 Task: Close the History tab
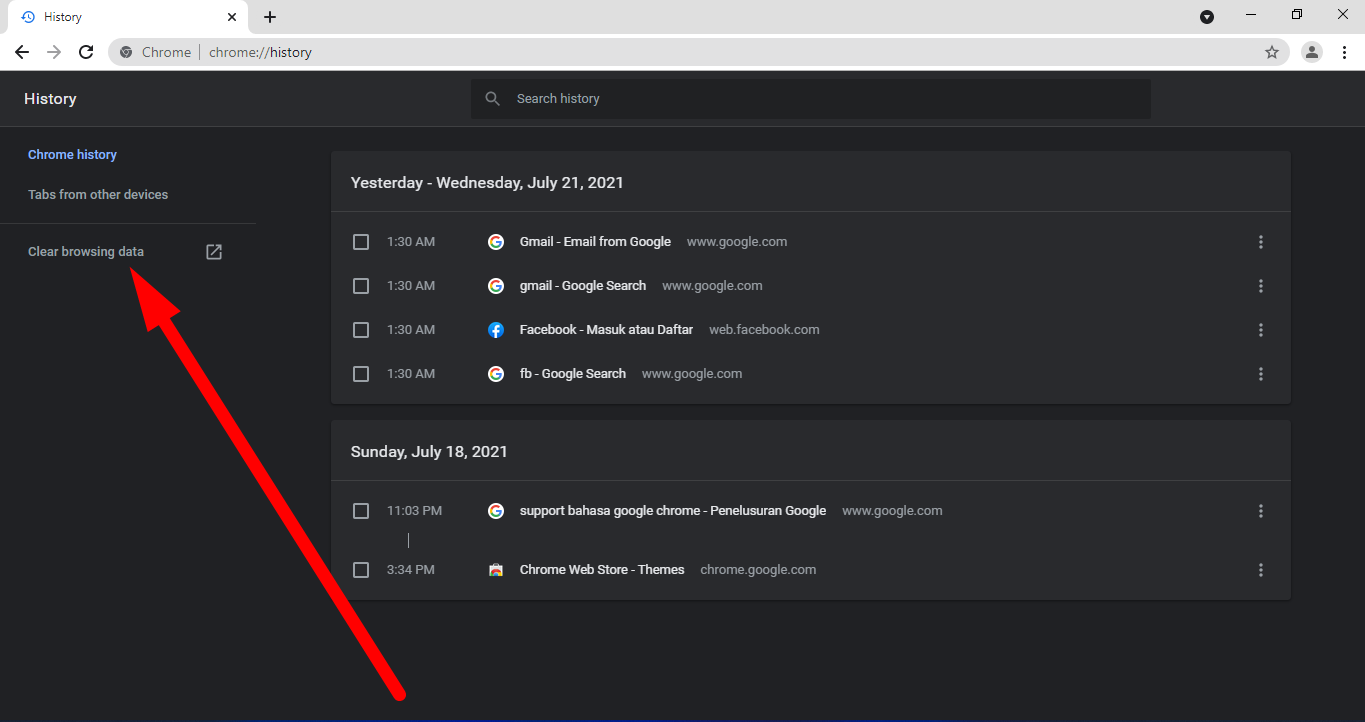[232, 17]
